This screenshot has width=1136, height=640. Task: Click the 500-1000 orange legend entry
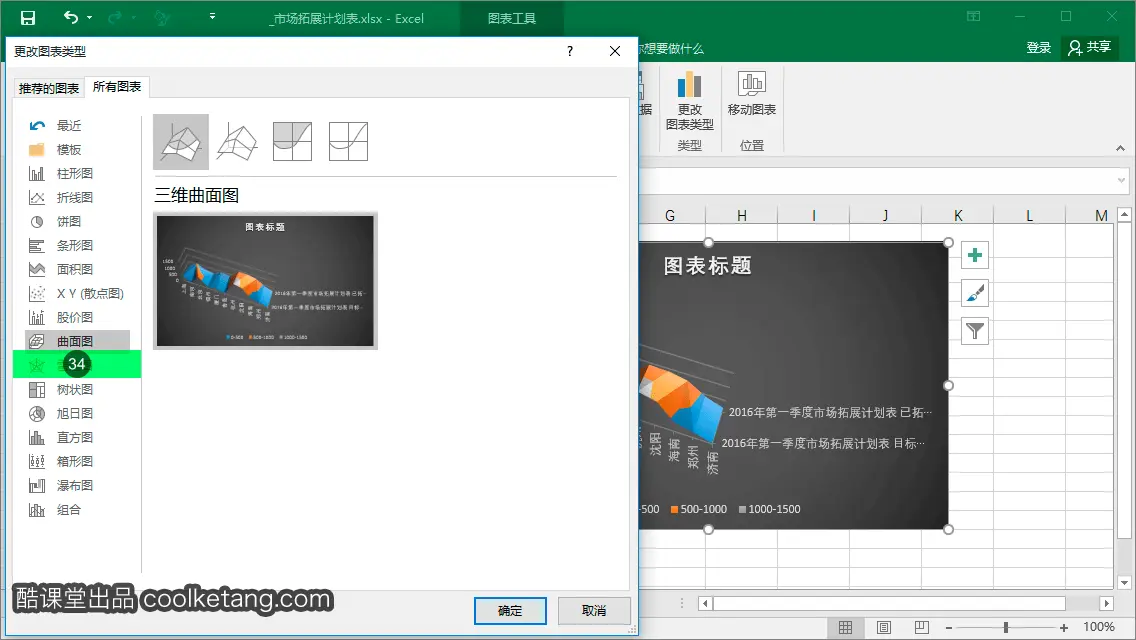click(698, 509)
